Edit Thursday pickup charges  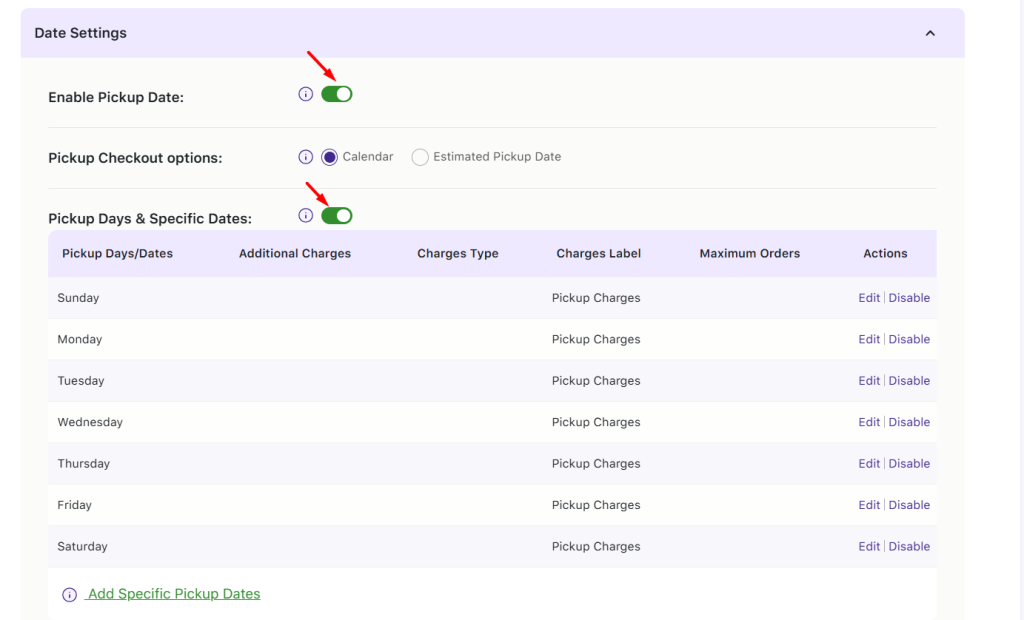tap(868, 463)
